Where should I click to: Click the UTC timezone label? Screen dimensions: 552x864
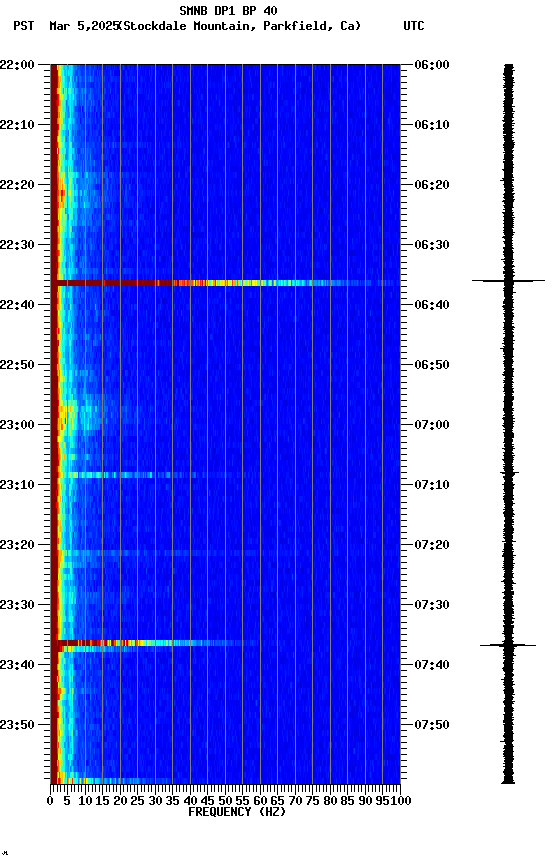[x=414, y=26]
